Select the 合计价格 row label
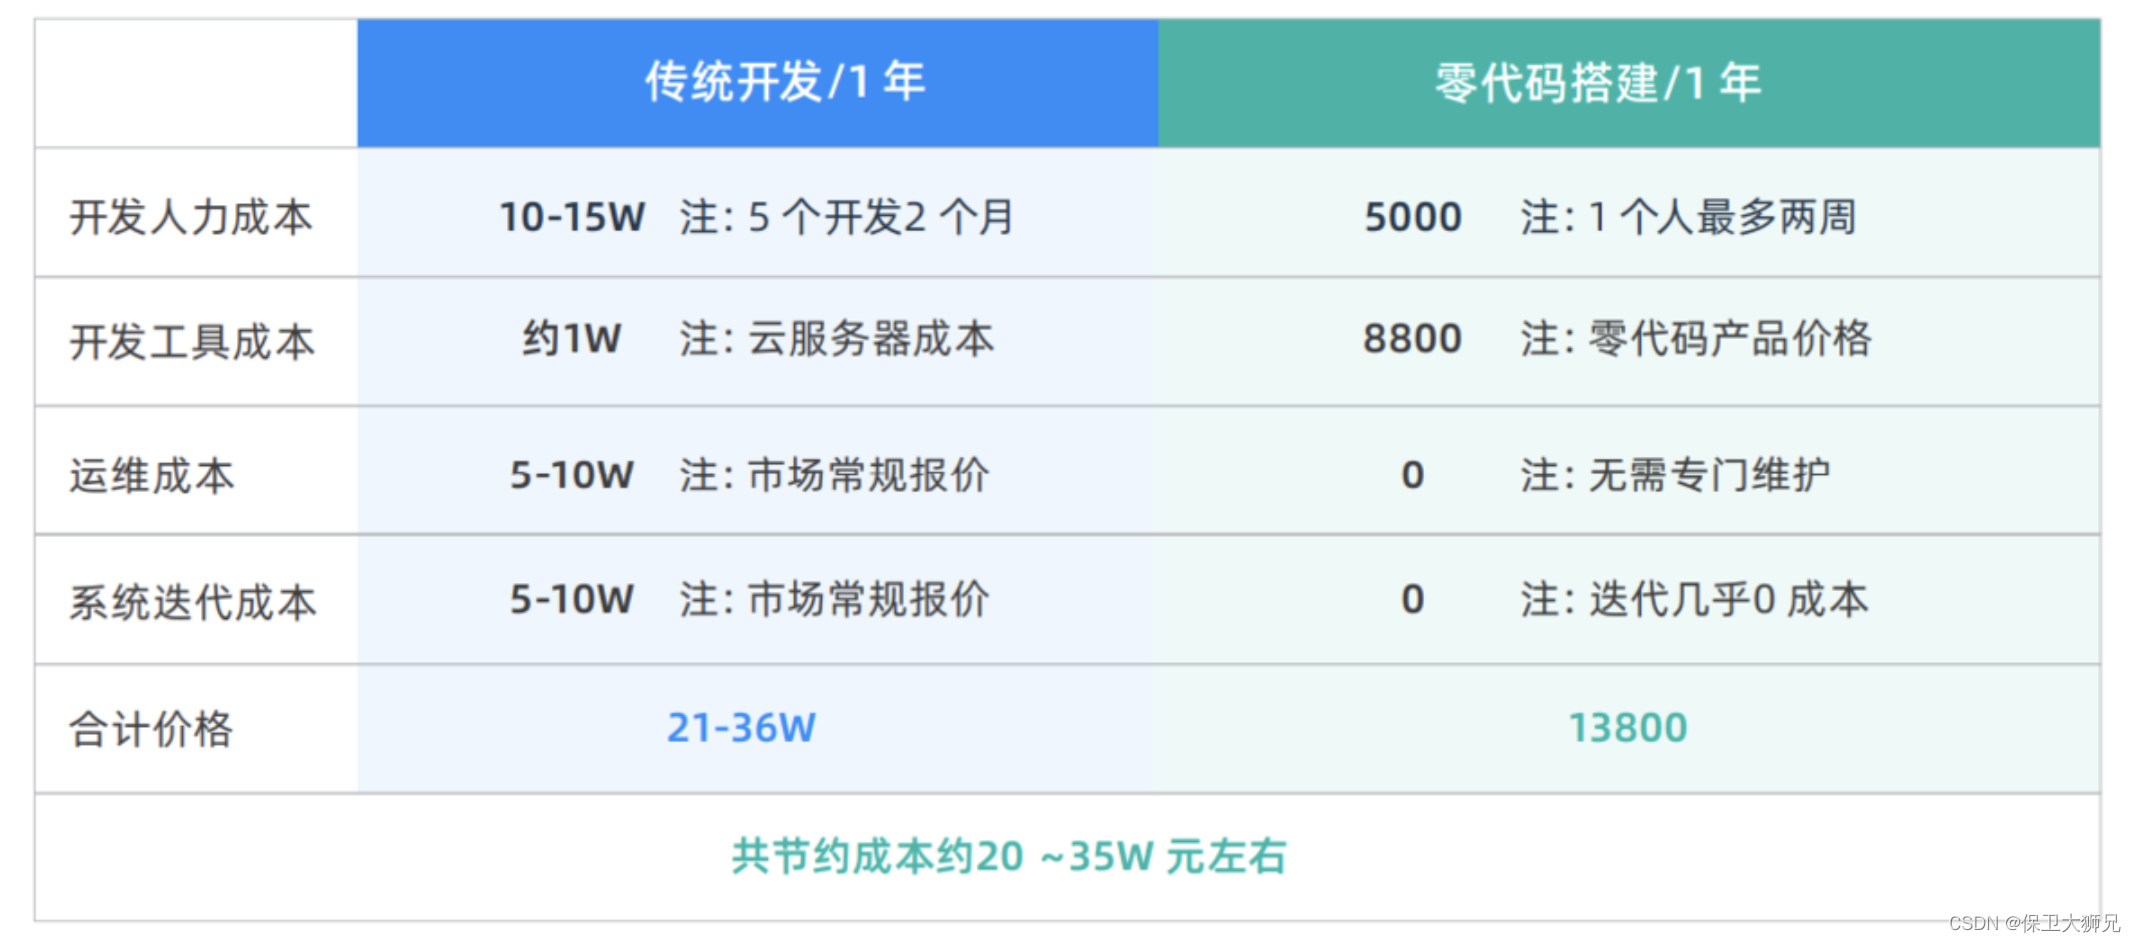This screenshot has height=942, width=2136. pyautogui.click(x=150, y=729)
